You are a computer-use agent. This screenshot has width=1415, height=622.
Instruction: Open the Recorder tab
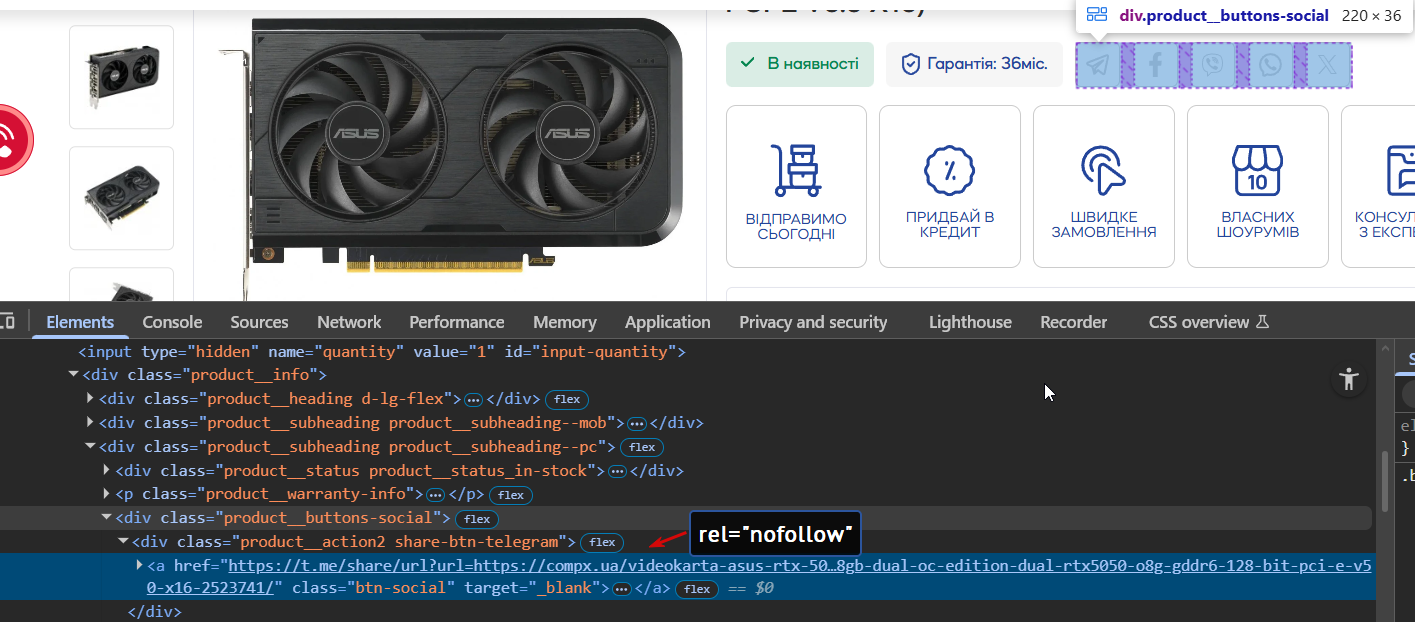point(1073,322)
